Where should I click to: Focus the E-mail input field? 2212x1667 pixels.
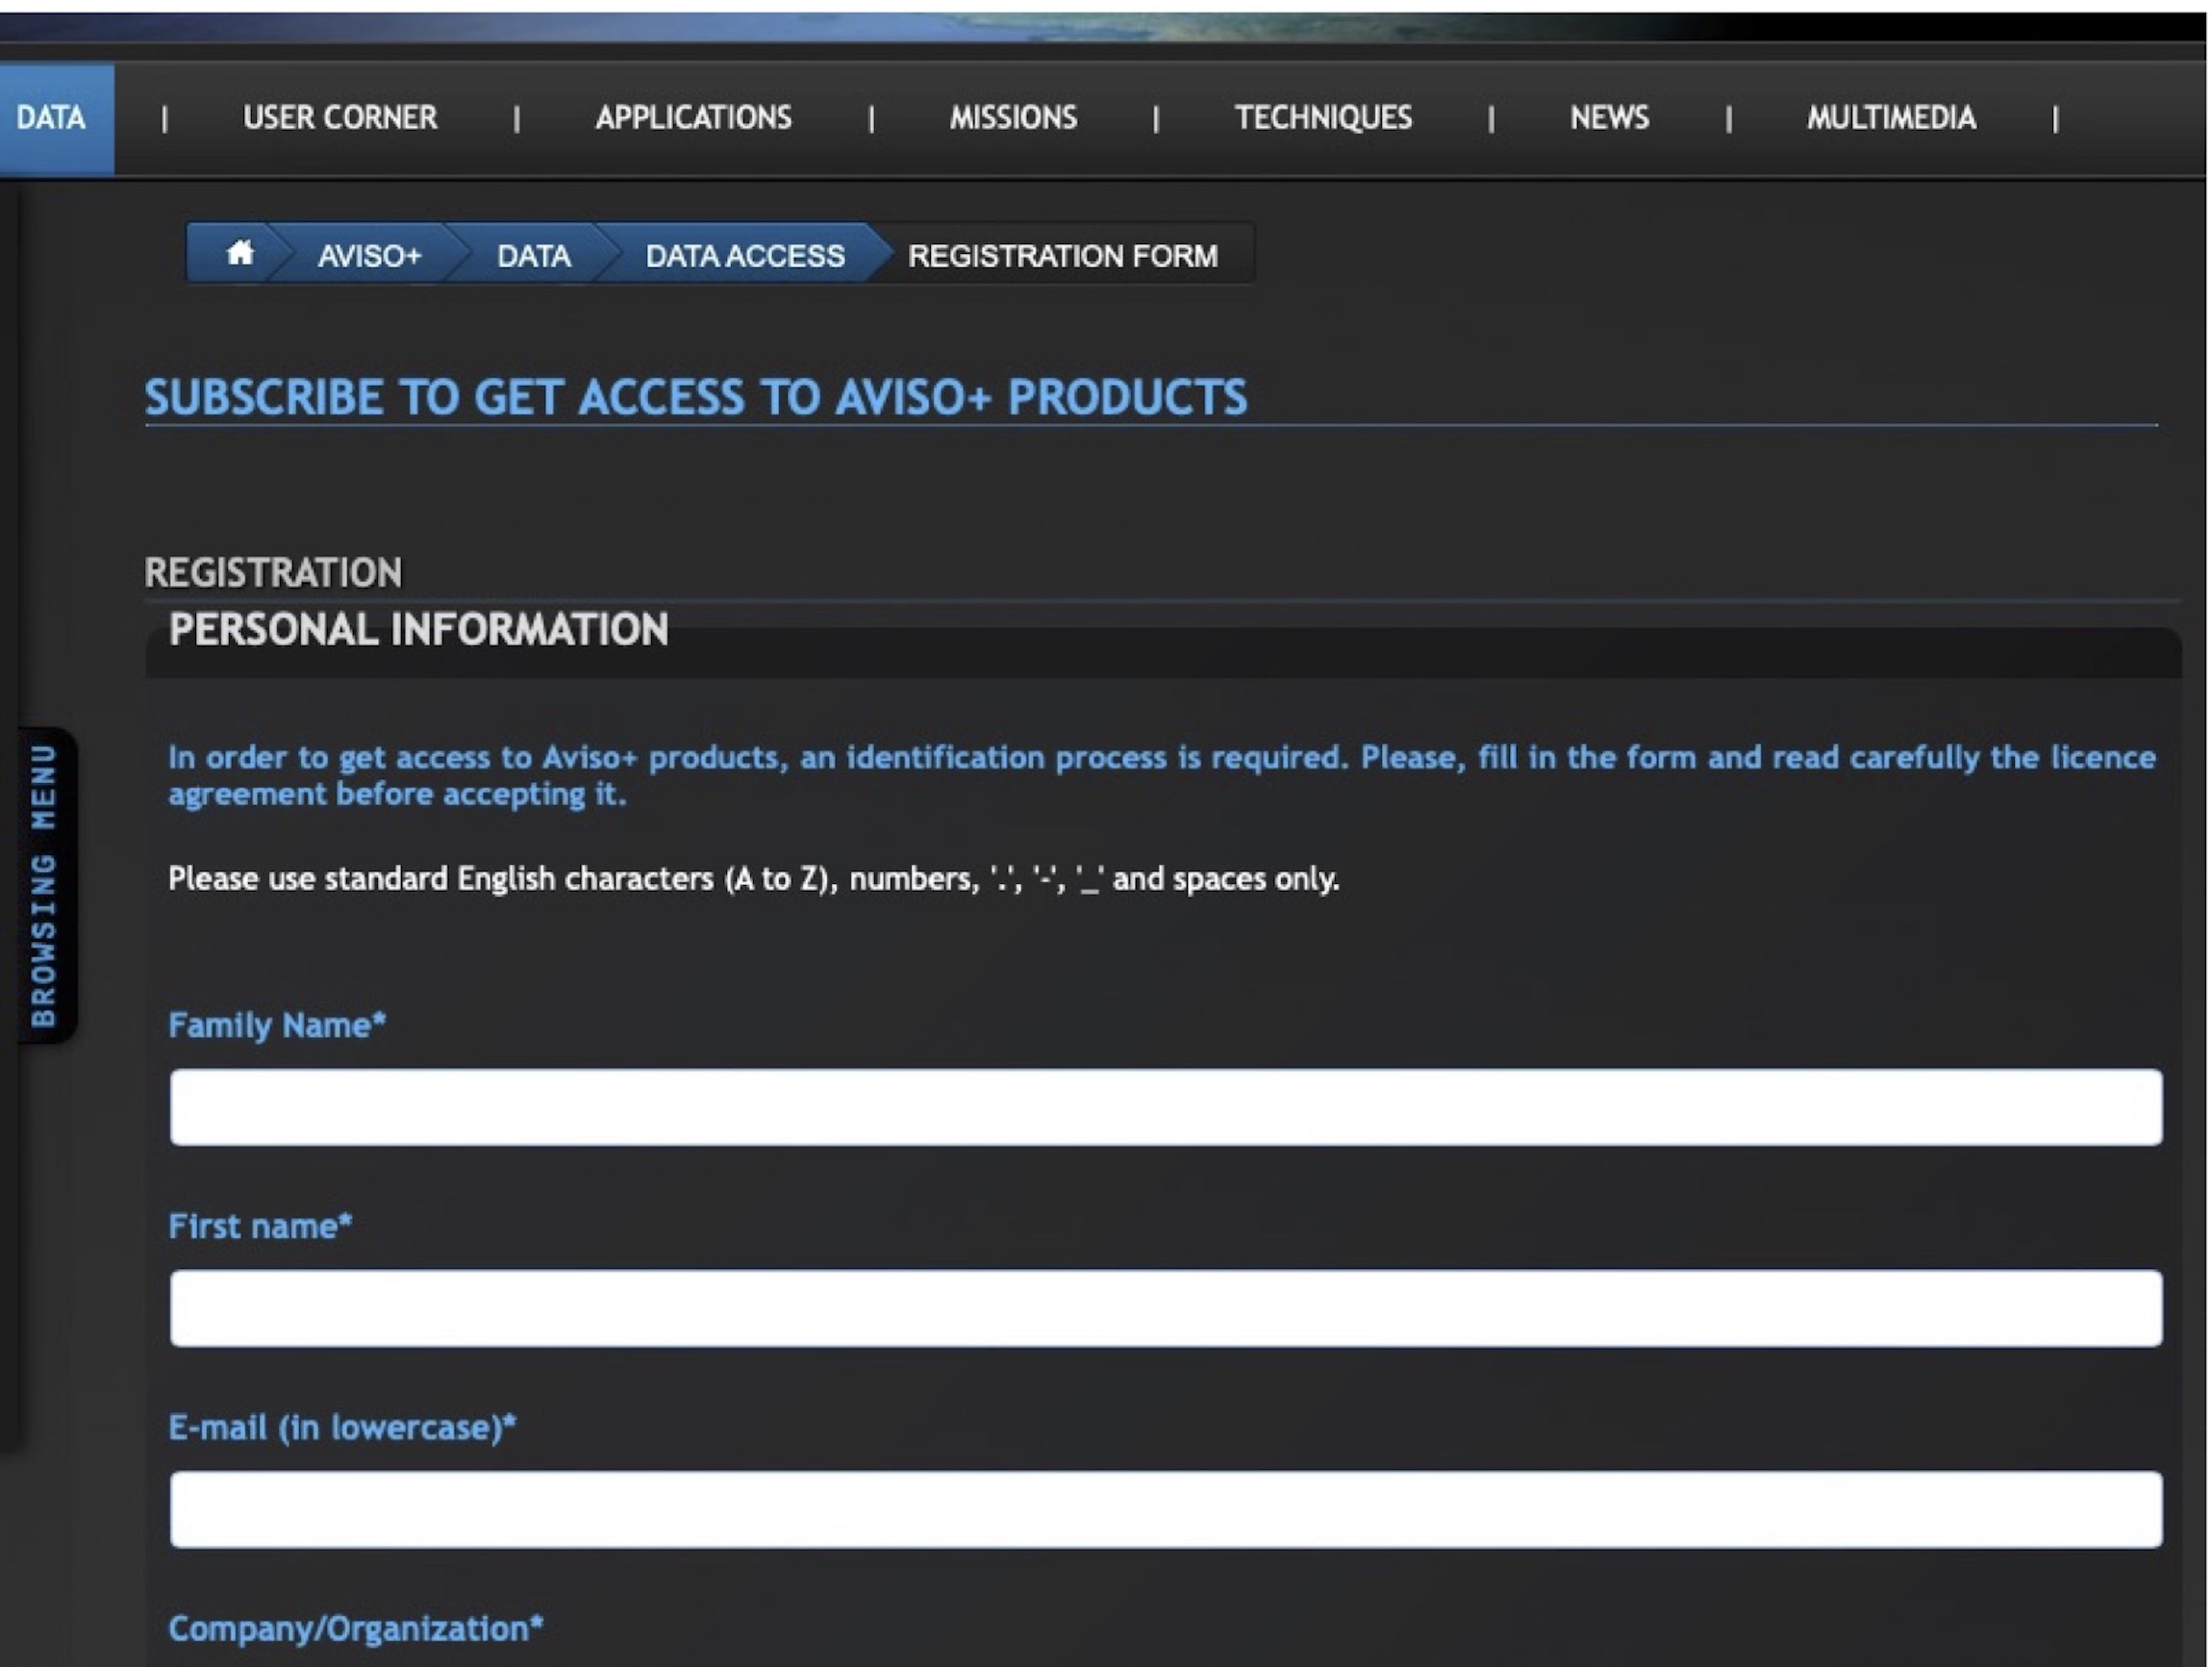[x=1166, y=1509]
